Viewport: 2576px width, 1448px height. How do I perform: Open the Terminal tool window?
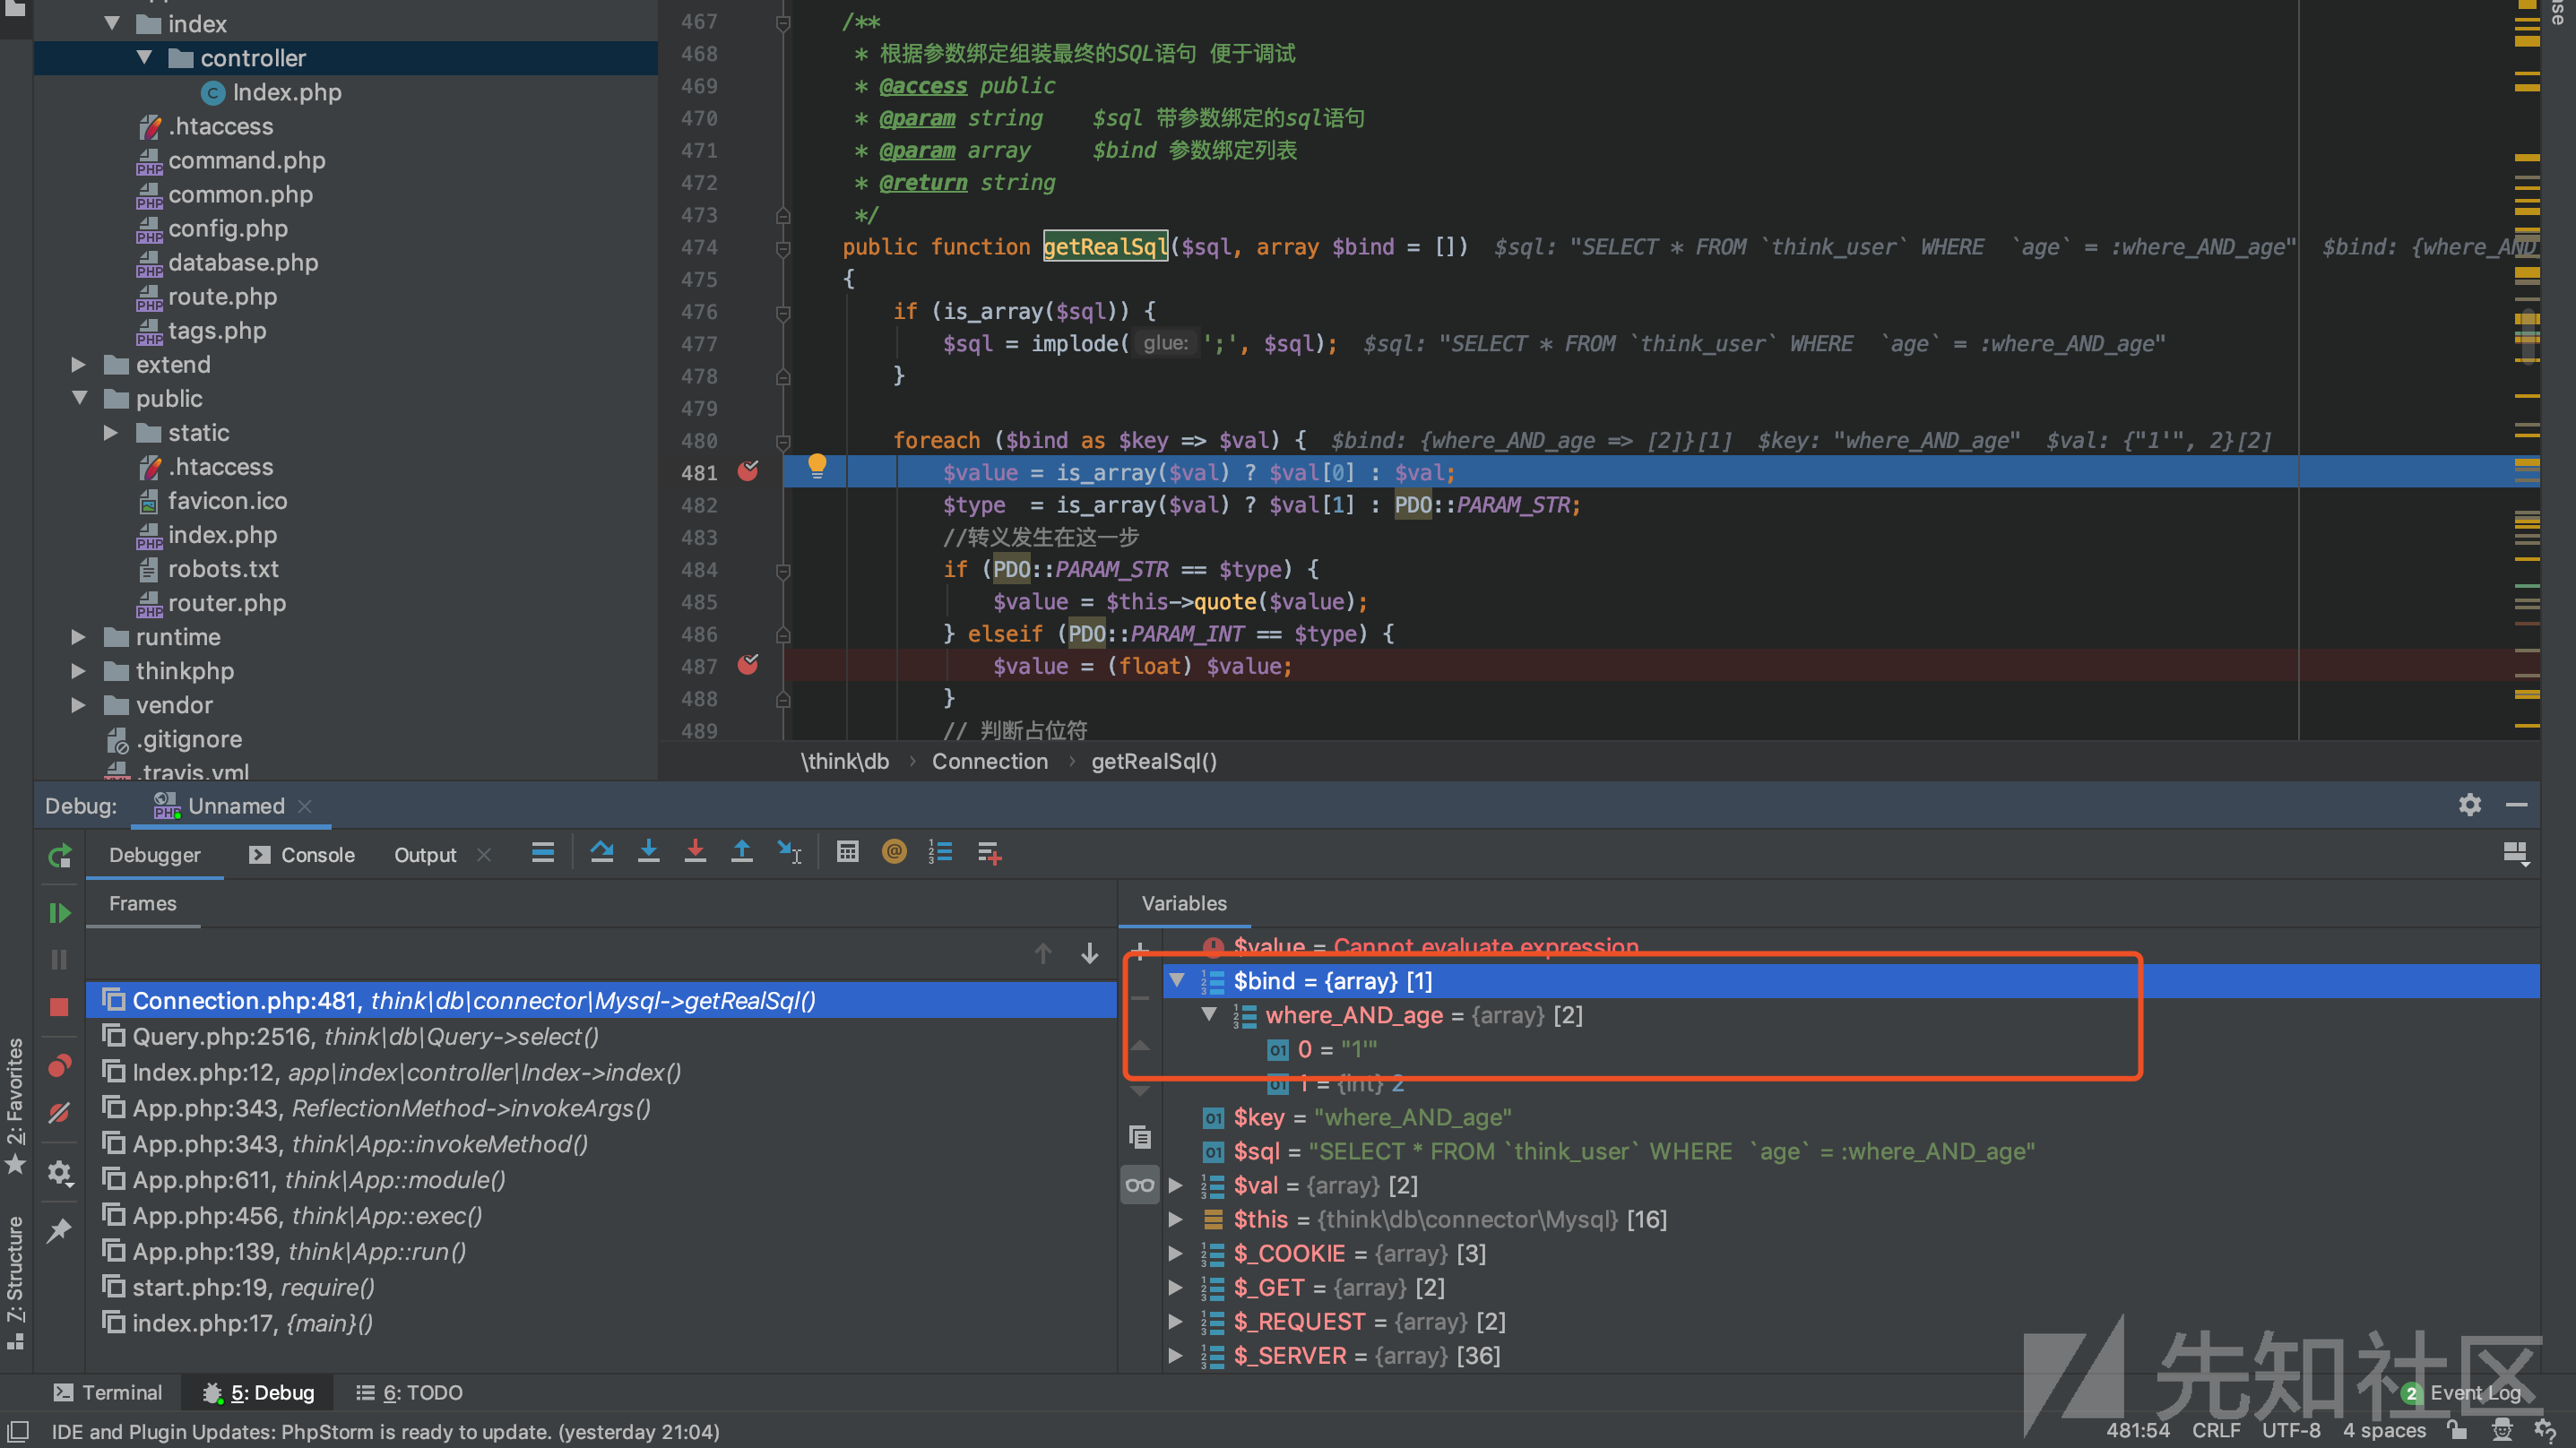[x=108, y=1392]
